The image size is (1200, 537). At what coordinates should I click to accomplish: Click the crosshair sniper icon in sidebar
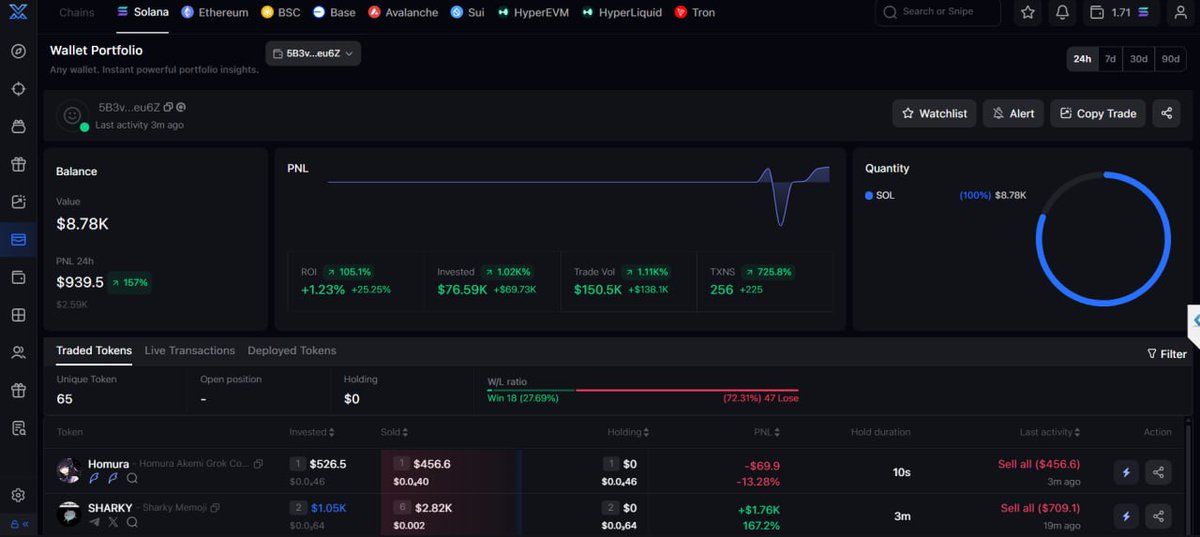[x=18, y=89]
